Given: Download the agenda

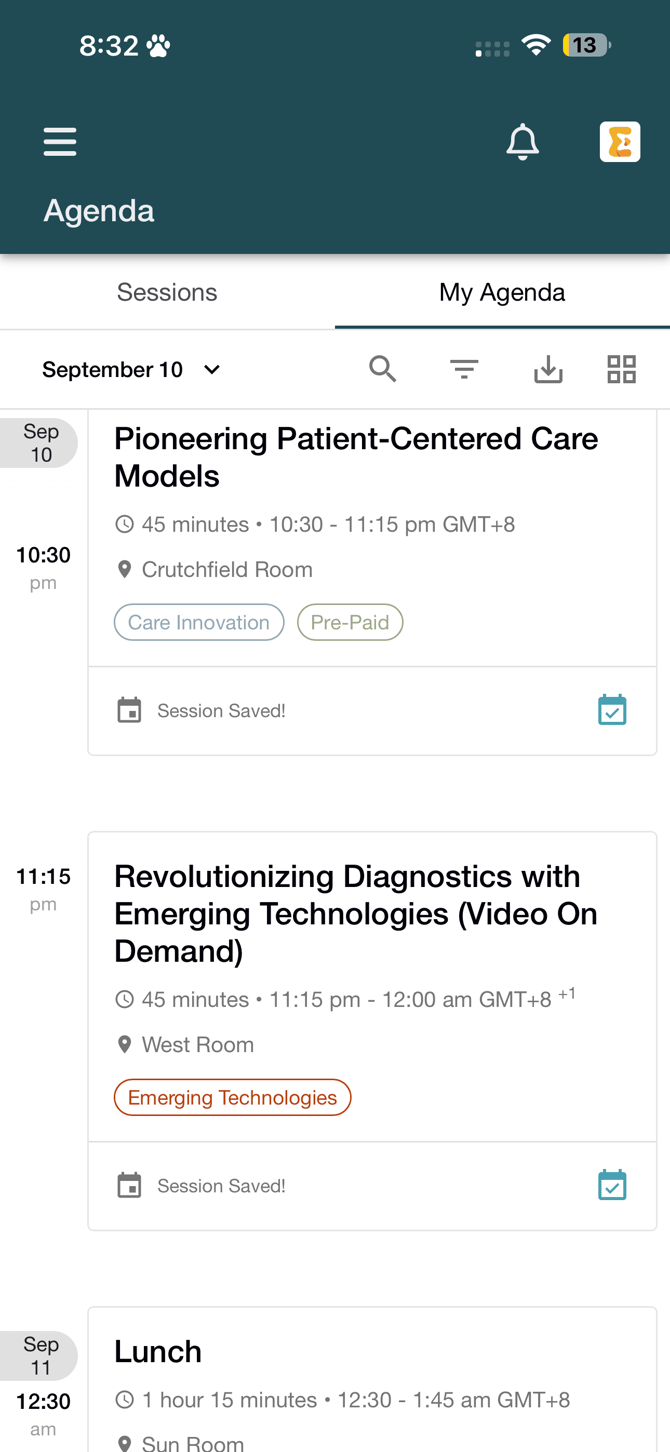Looking at the screenshot, I should coord(548,370).
